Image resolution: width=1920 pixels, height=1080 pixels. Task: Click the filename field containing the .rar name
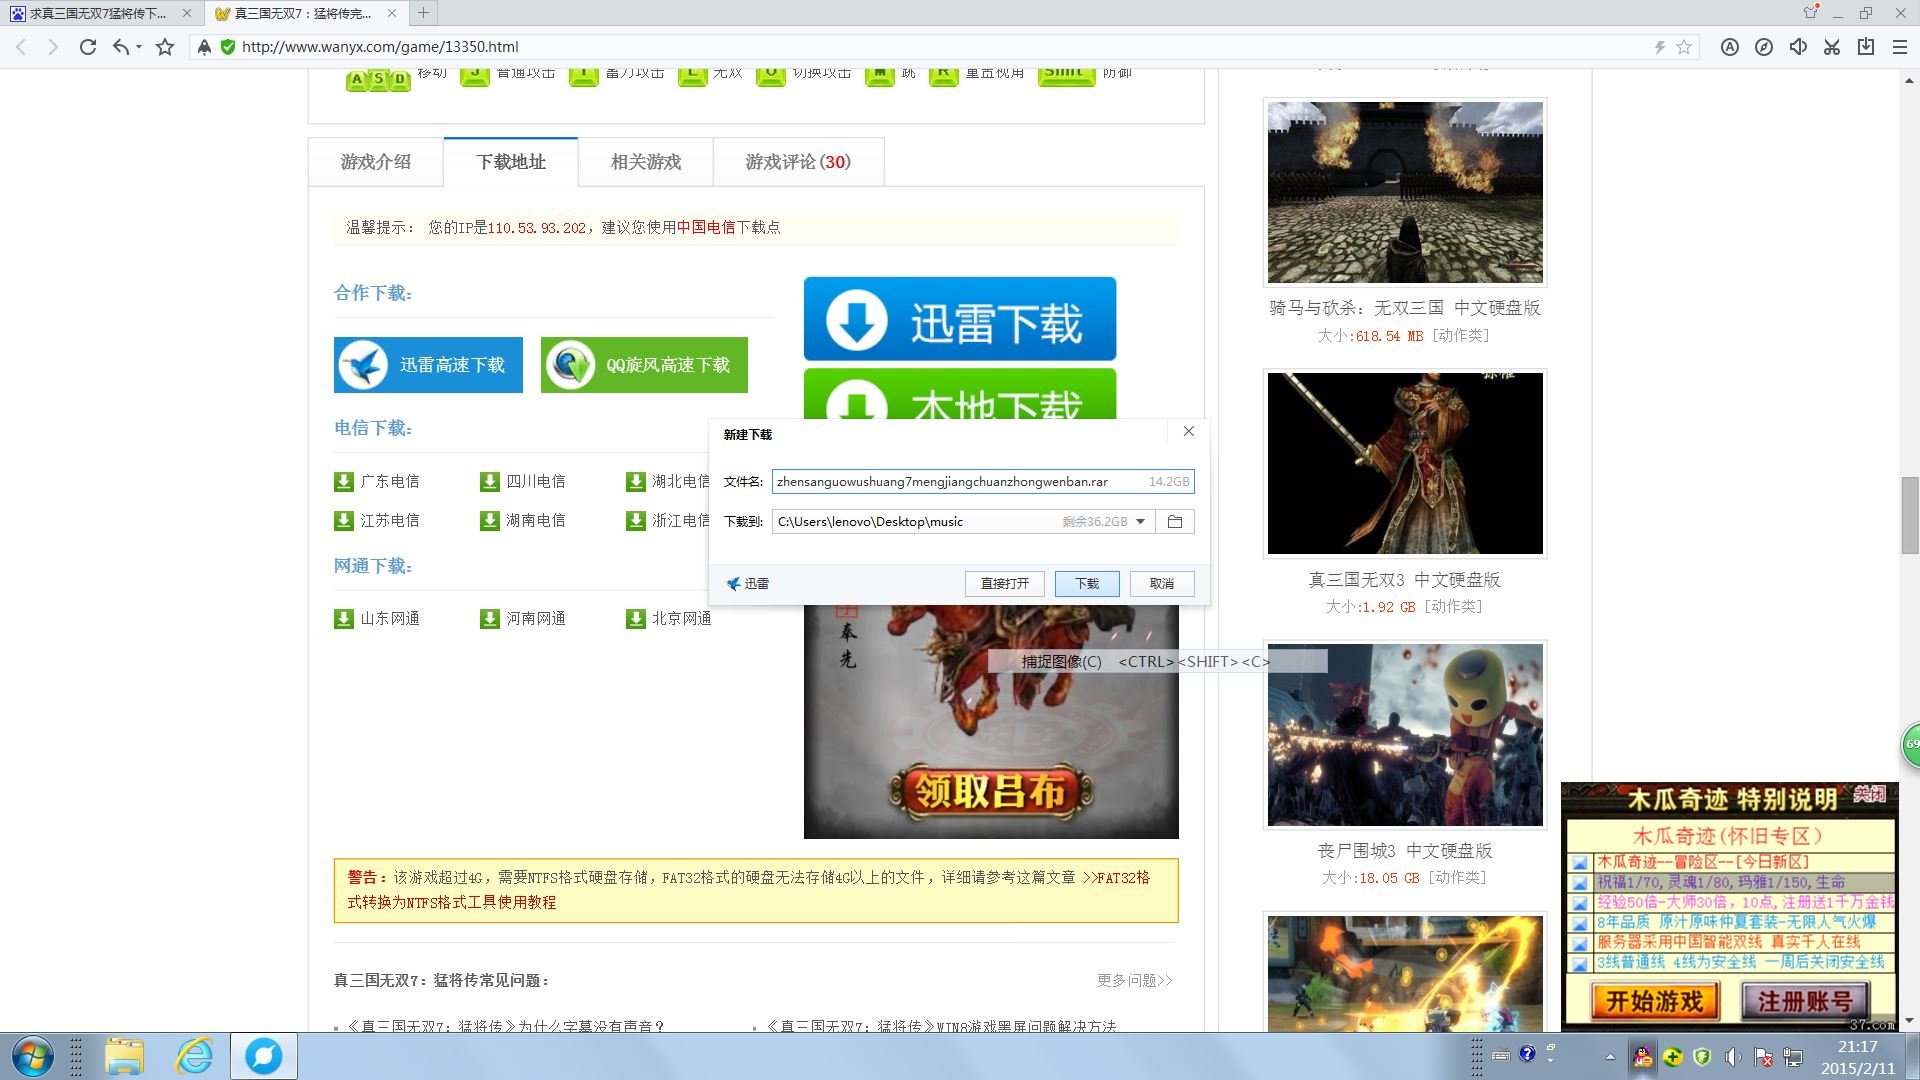tap(950, 481)
